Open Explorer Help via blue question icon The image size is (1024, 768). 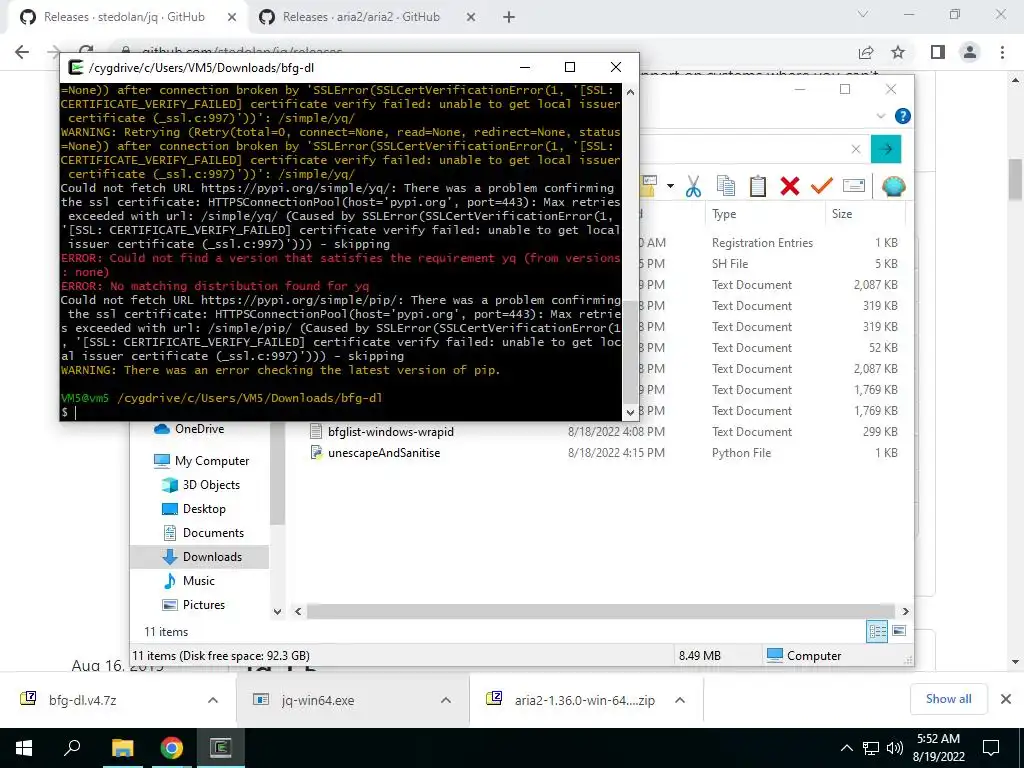tap(903, 116)
